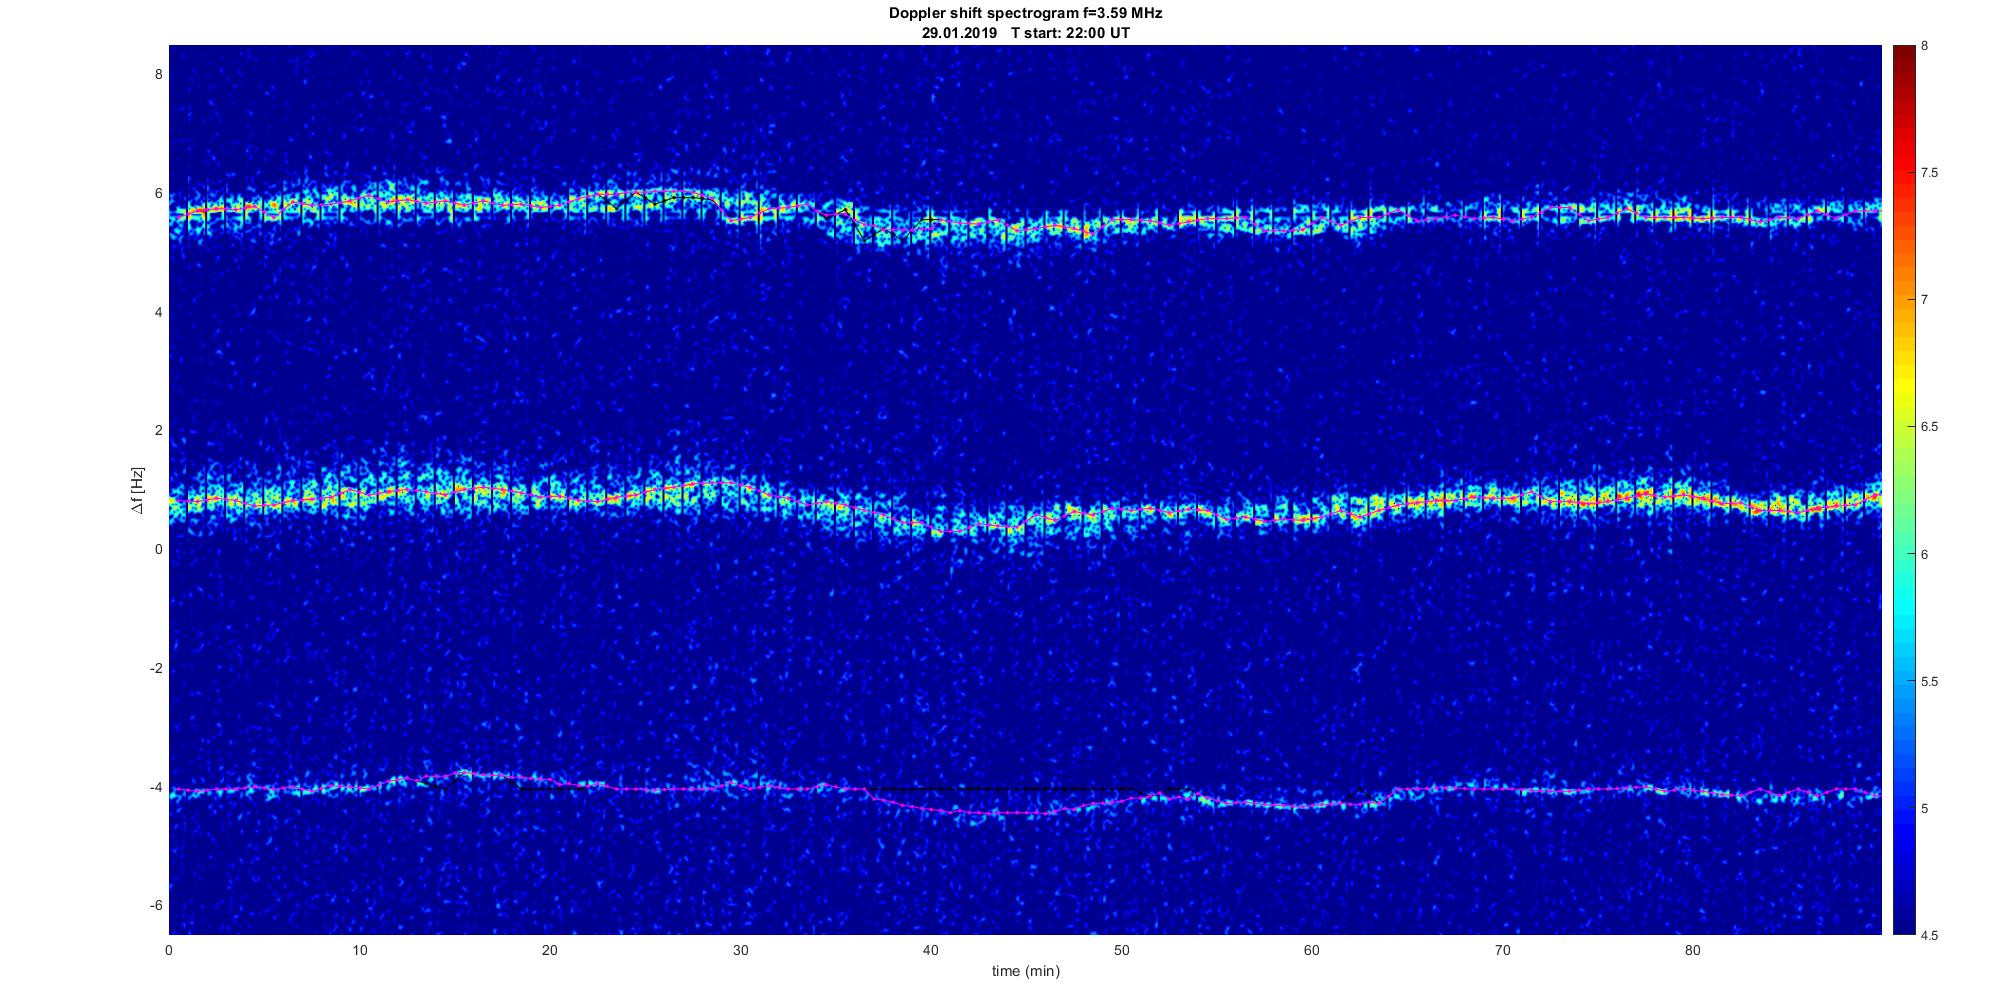
Task: Click the y-axis tick label 6
Action: click(x=158, y=193)
